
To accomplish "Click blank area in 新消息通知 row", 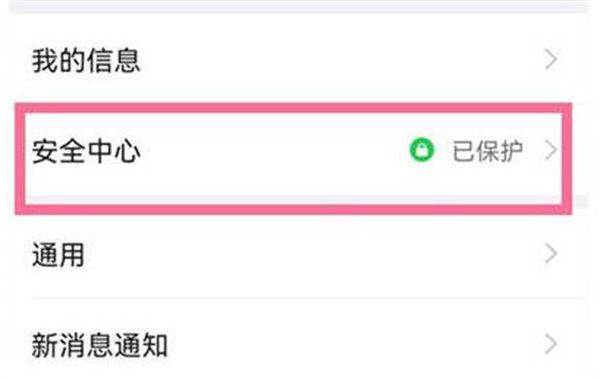I will click(x=344, y=345).
